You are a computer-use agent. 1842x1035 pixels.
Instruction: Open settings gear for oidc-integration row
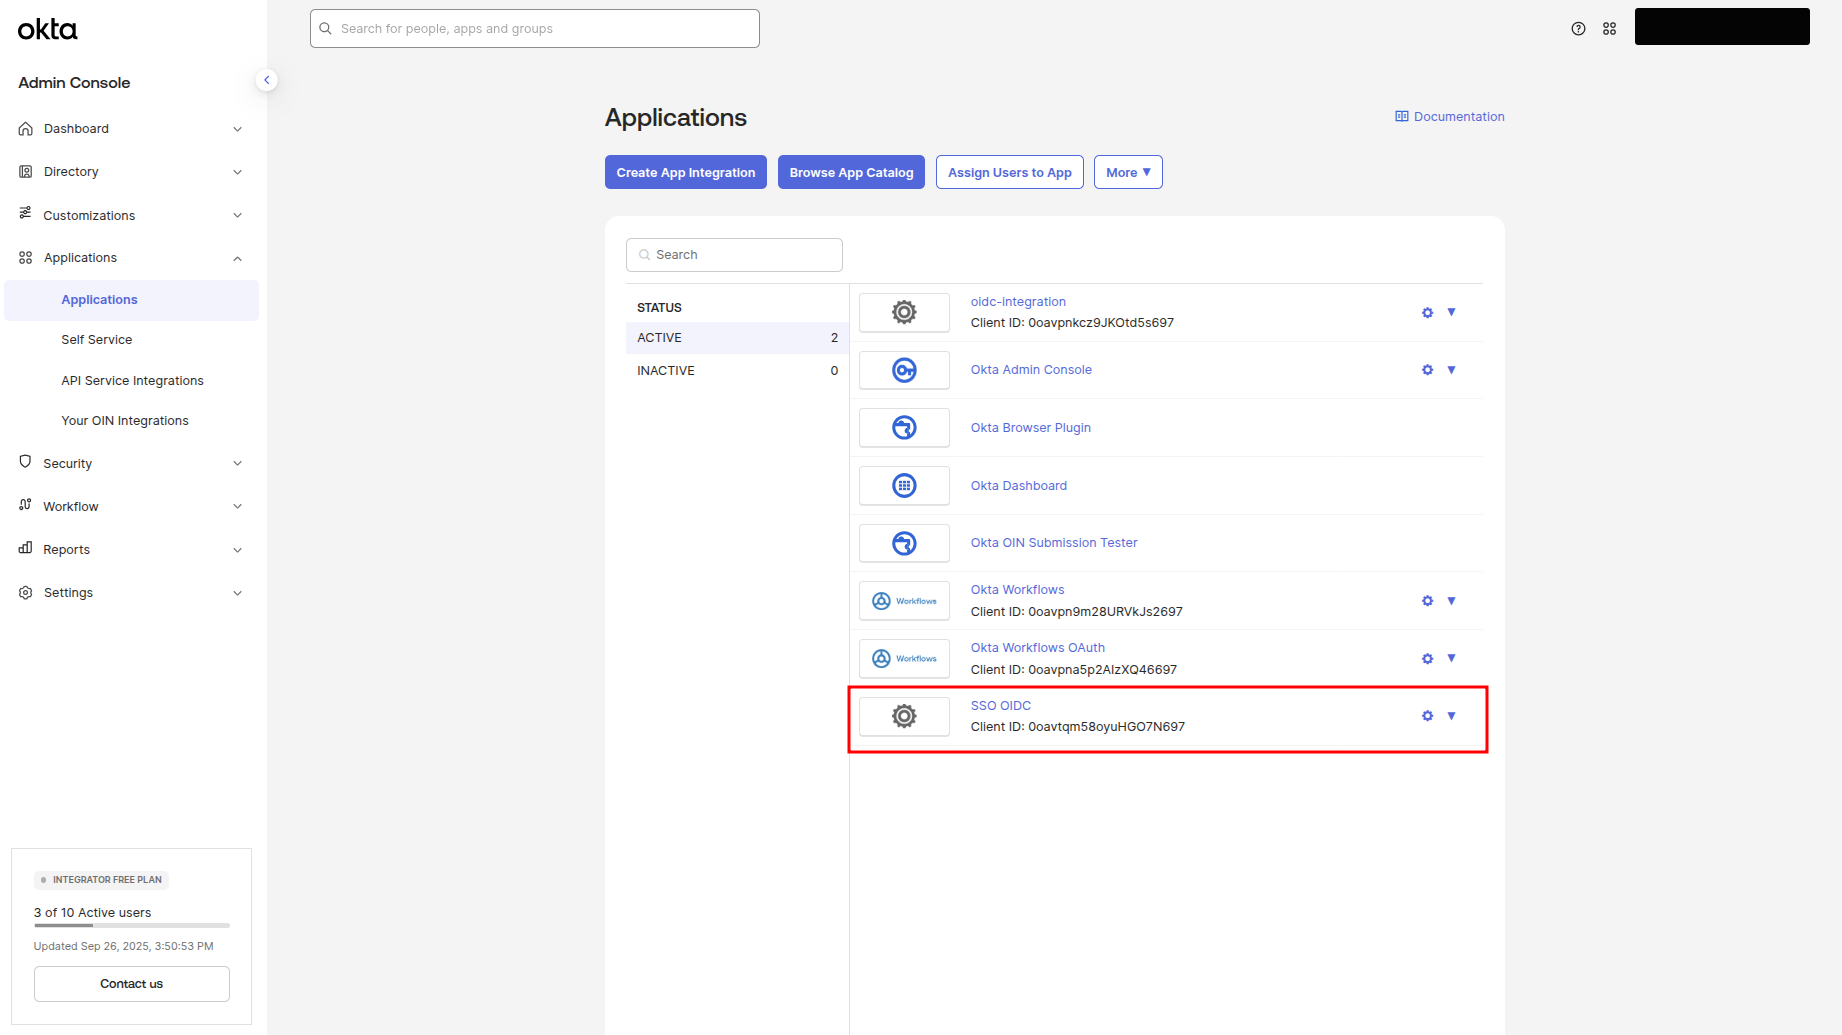[x=1427, y=313]
